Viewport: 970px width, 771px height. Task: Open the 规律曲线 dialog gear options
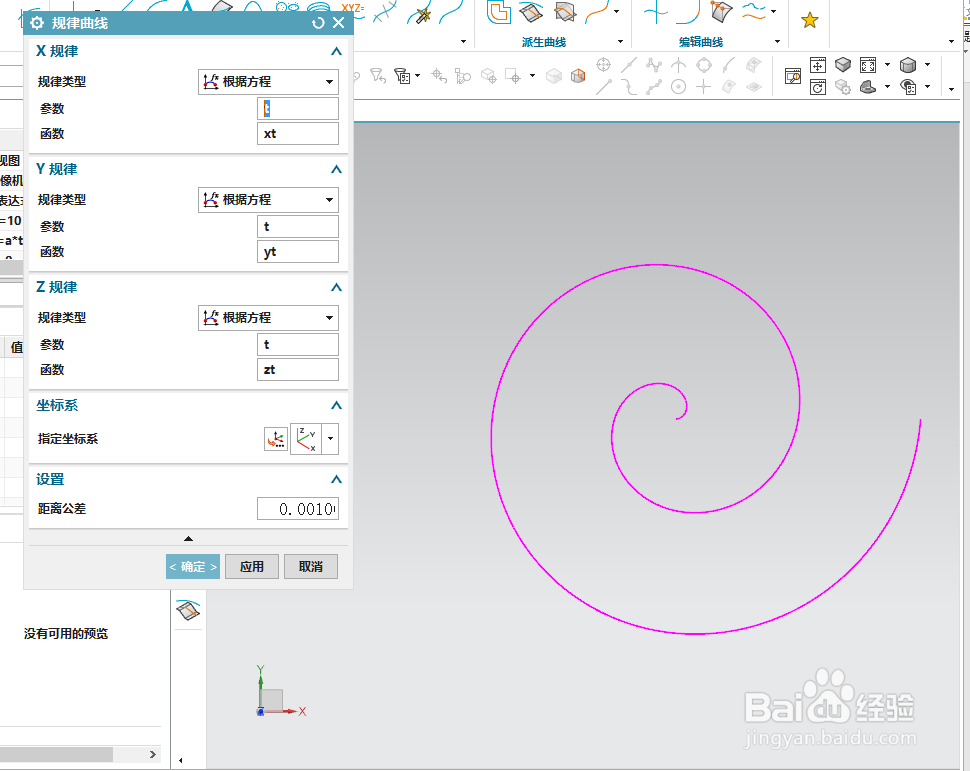(x=37, y=23)
